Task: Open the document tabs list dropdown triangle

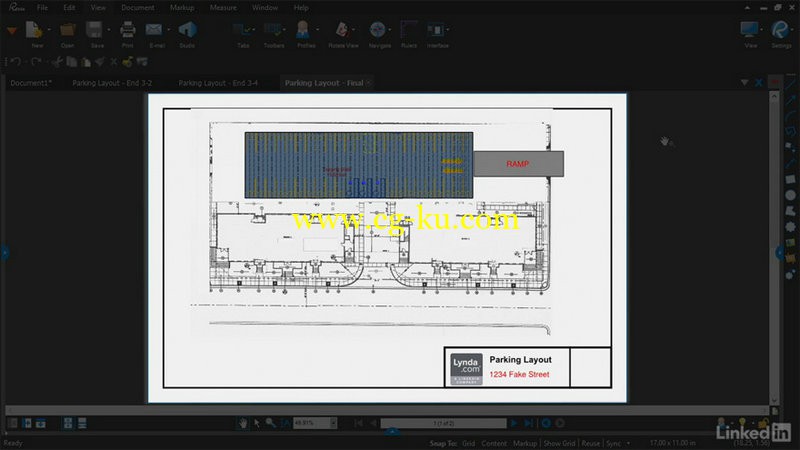Action: coord(744,83)
